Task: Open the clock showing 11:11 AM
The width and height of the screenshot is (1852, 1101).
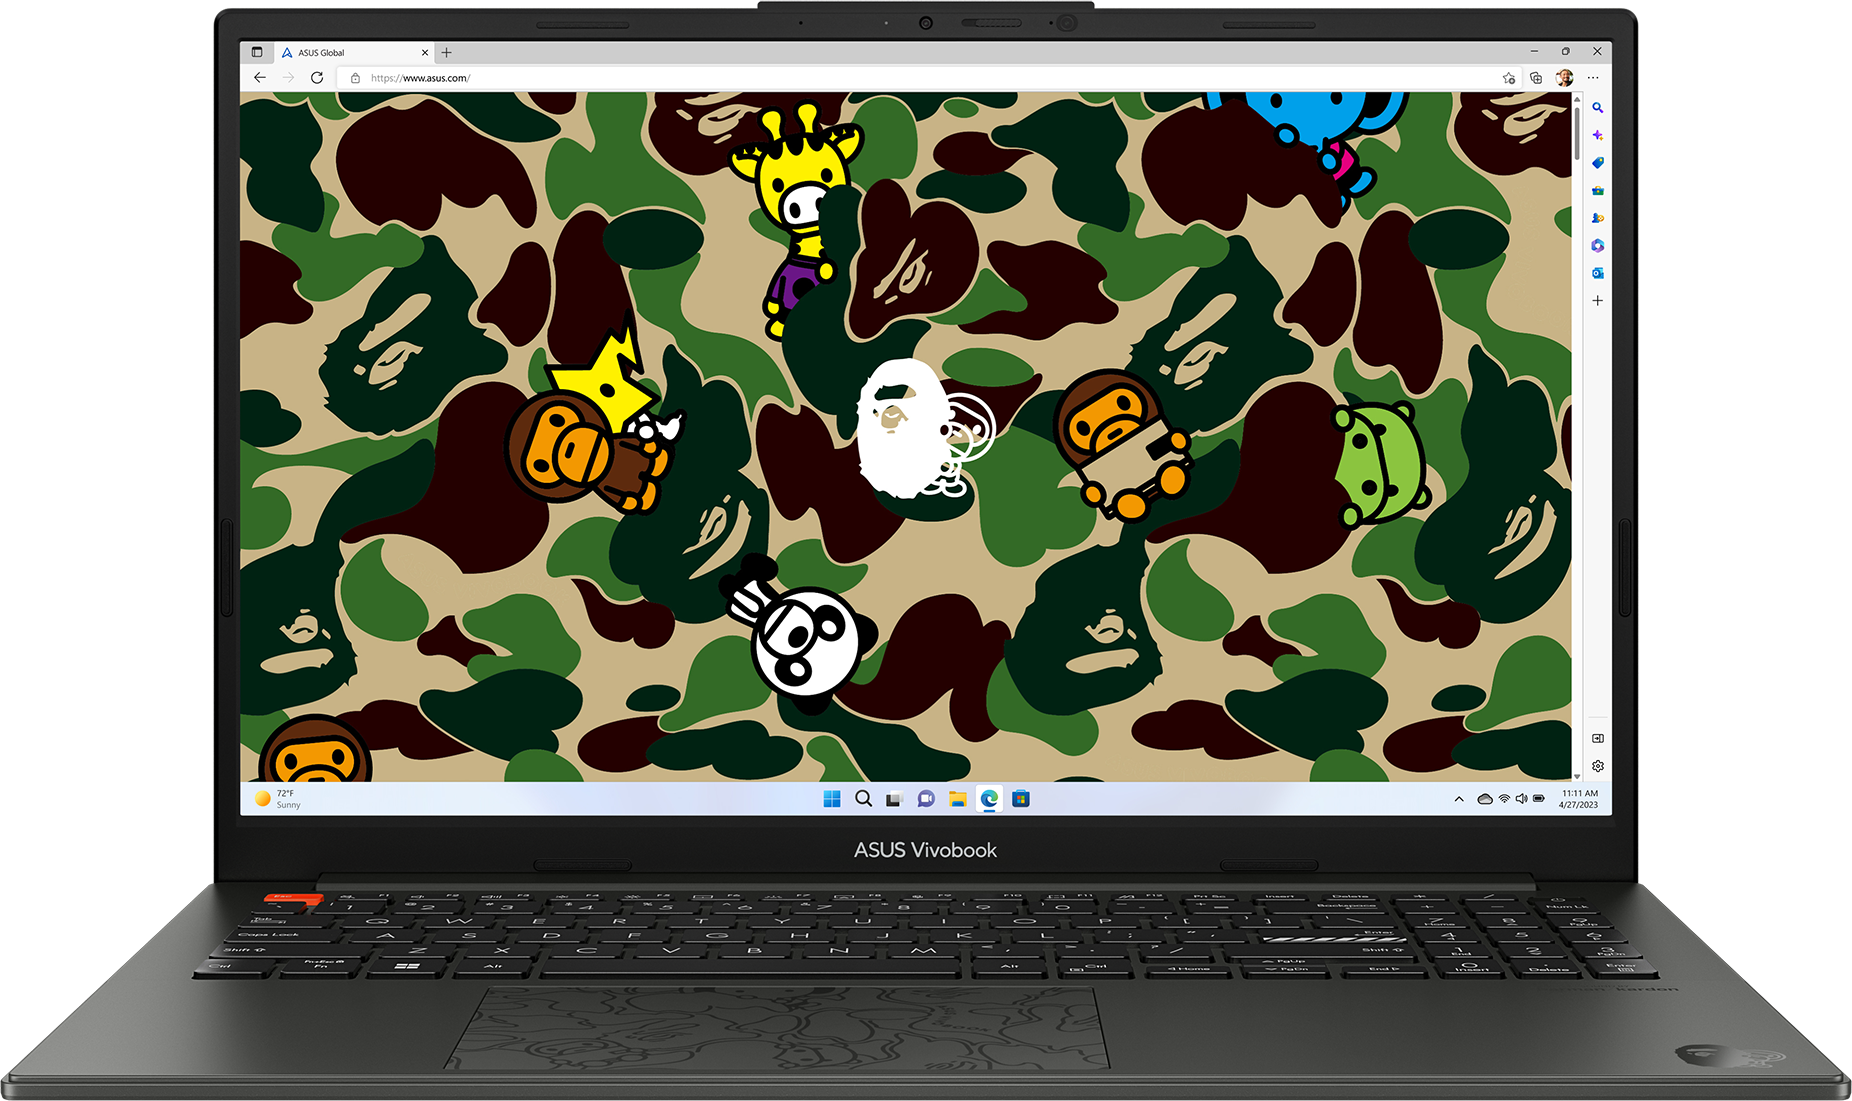Action: coord(1579,799)
